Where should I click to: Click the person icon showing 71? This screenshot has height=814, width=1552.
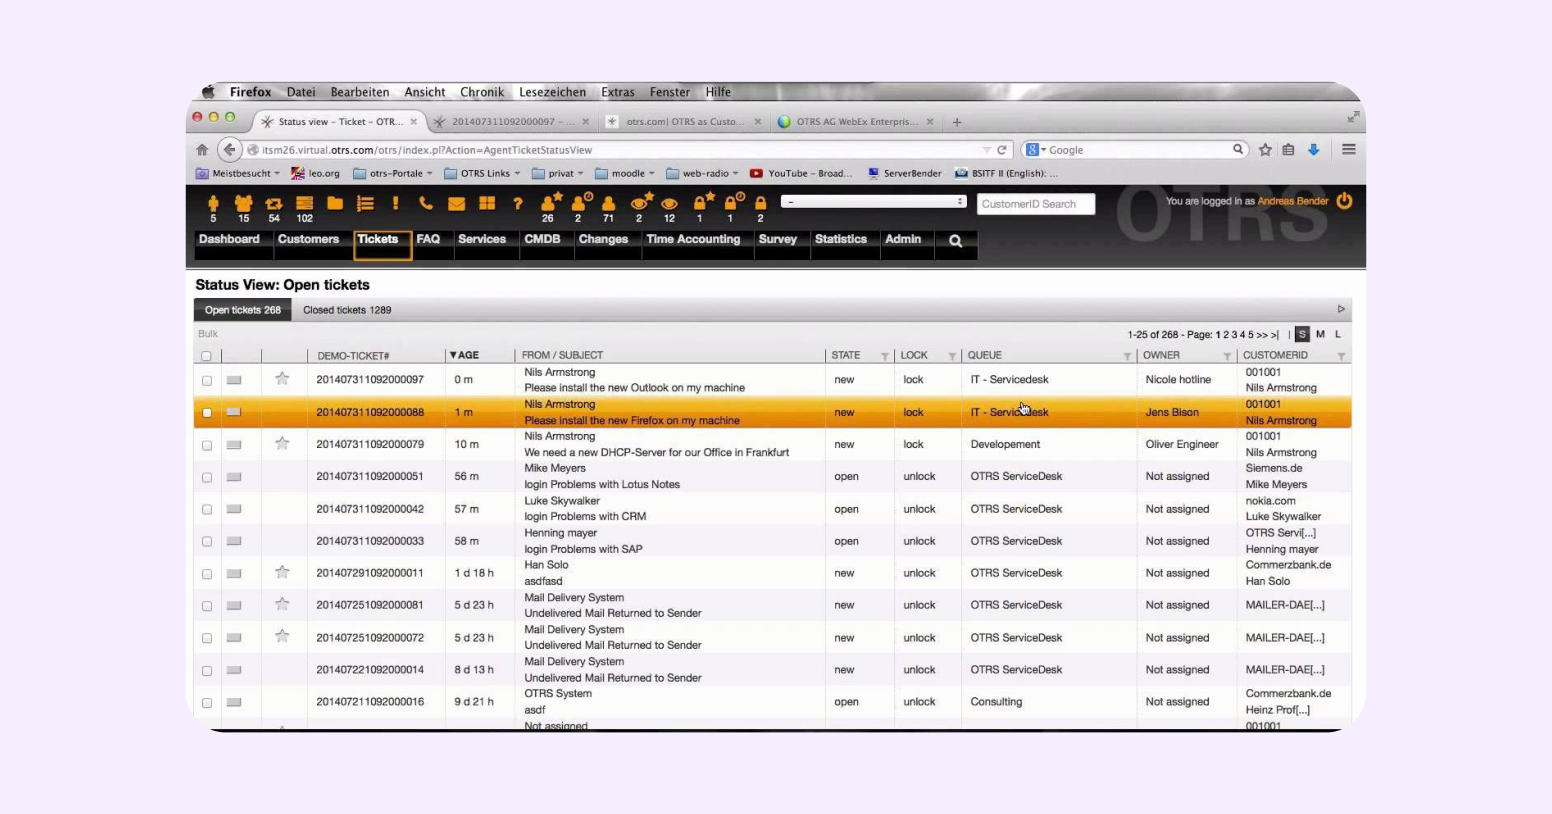pos(608,204)
